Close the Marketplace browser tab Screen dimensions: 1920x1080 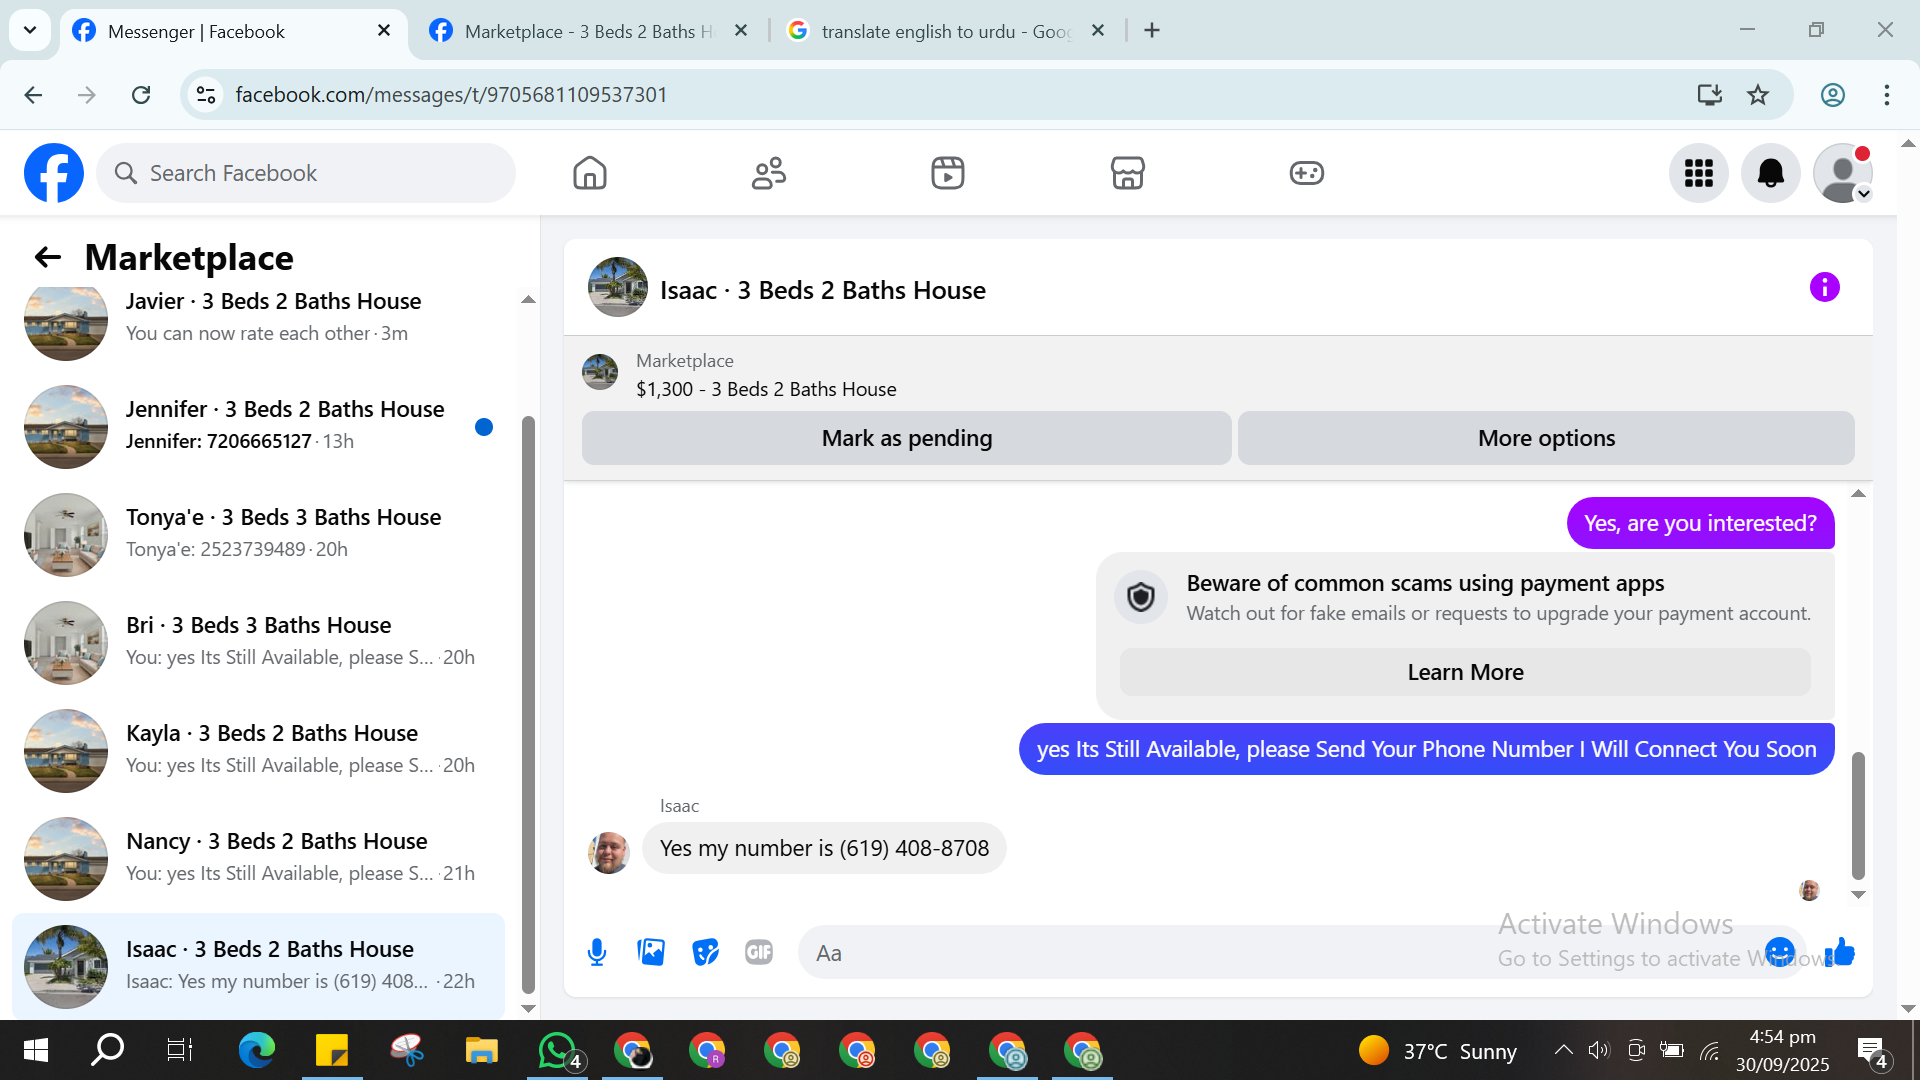pos(741,31)
